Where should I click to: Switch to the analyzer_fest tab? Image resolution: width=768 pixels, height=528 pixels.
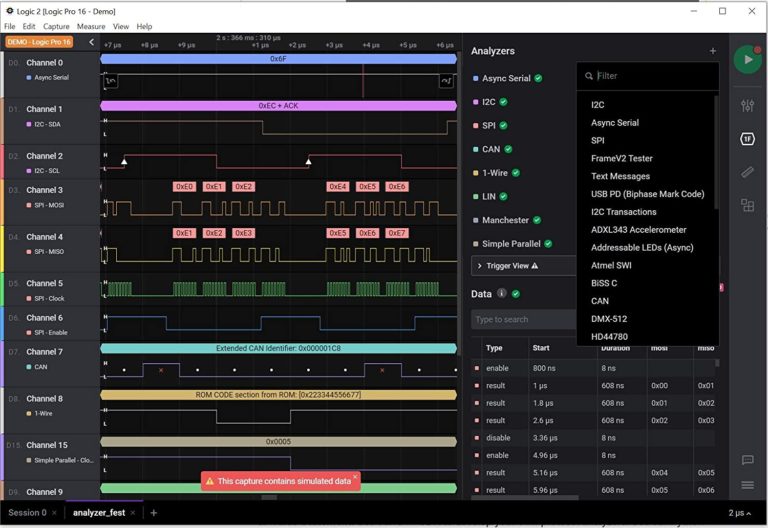(99, 513)
